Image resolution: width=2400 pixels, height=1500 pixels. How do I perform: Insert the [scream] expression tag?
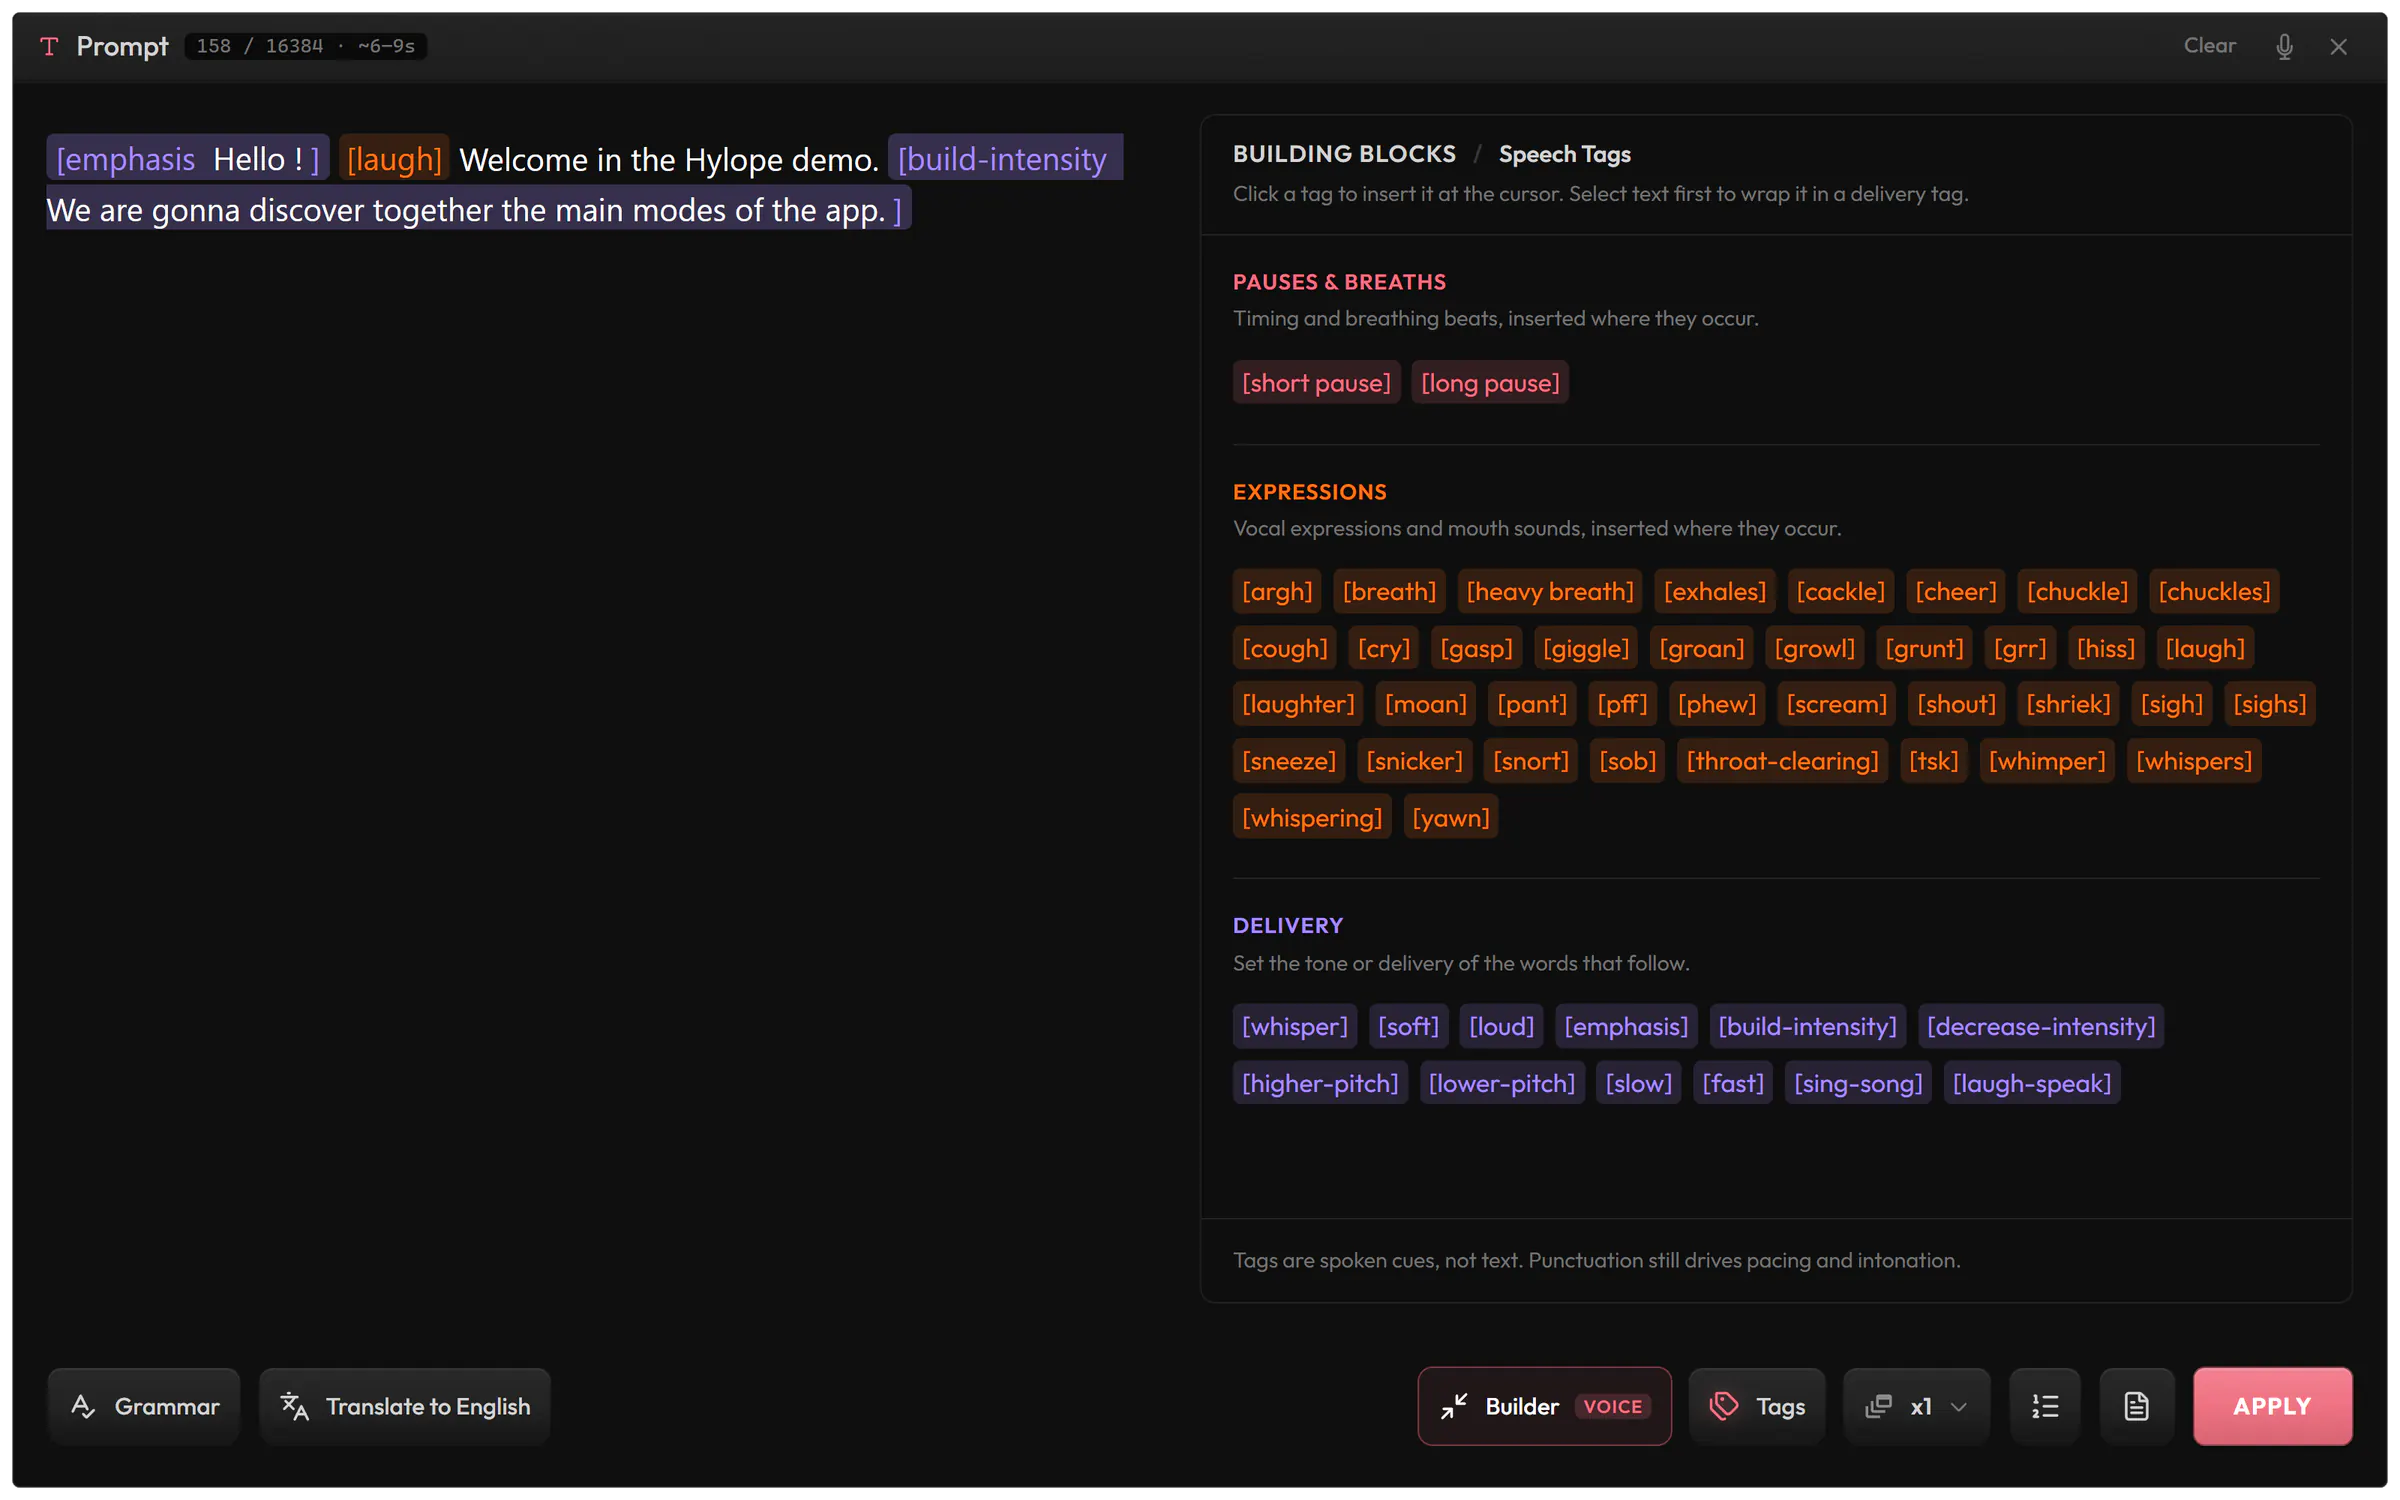pos(1836,704)
